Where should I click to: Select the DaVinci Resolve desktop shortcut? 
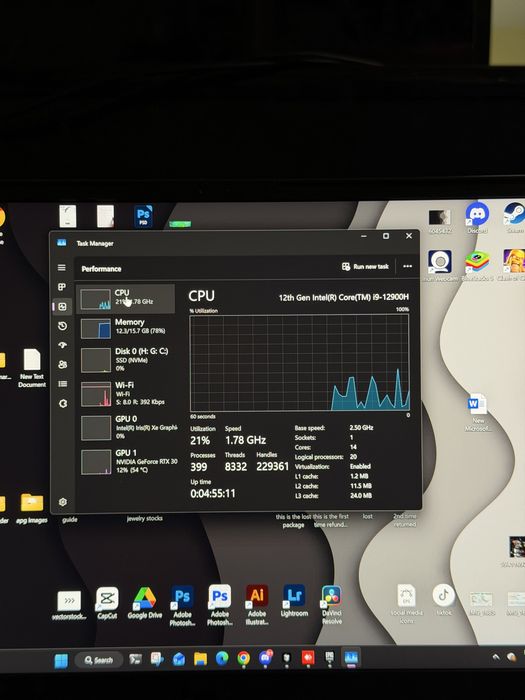click(x=332, y=605)
